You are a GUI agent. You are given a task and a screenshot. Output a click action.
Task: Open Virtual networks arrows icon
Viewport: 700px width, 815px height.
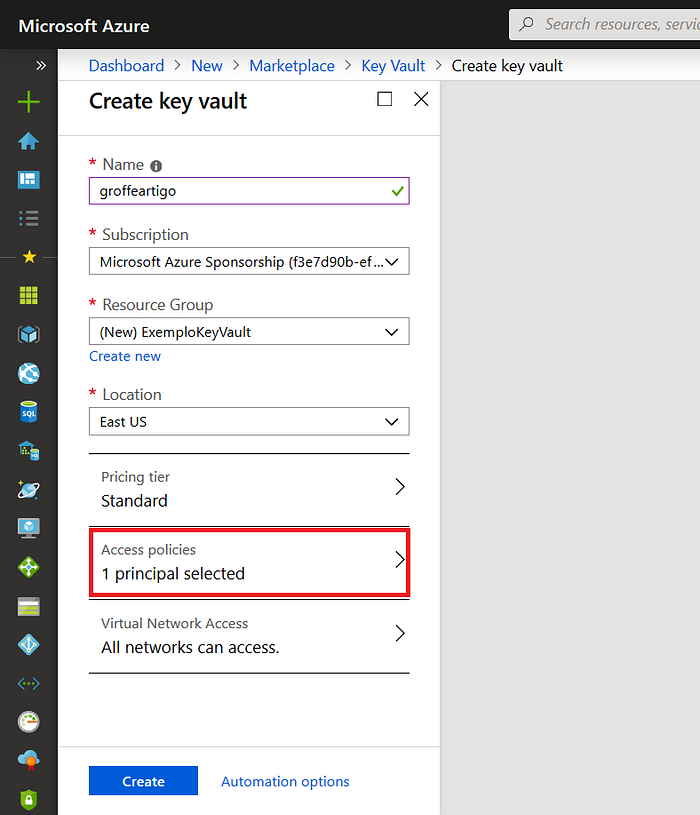[x=29, y=683]
